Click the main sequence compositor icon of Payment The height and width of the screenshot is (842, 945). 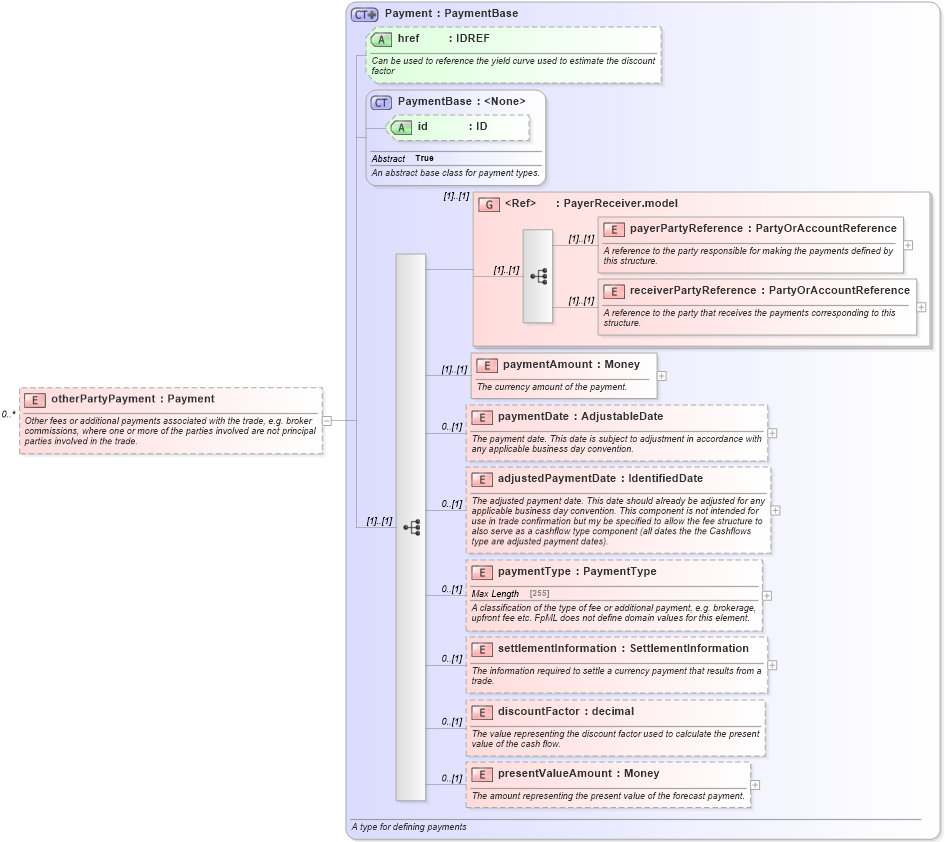pyautogui.click(x=412, y=527)
